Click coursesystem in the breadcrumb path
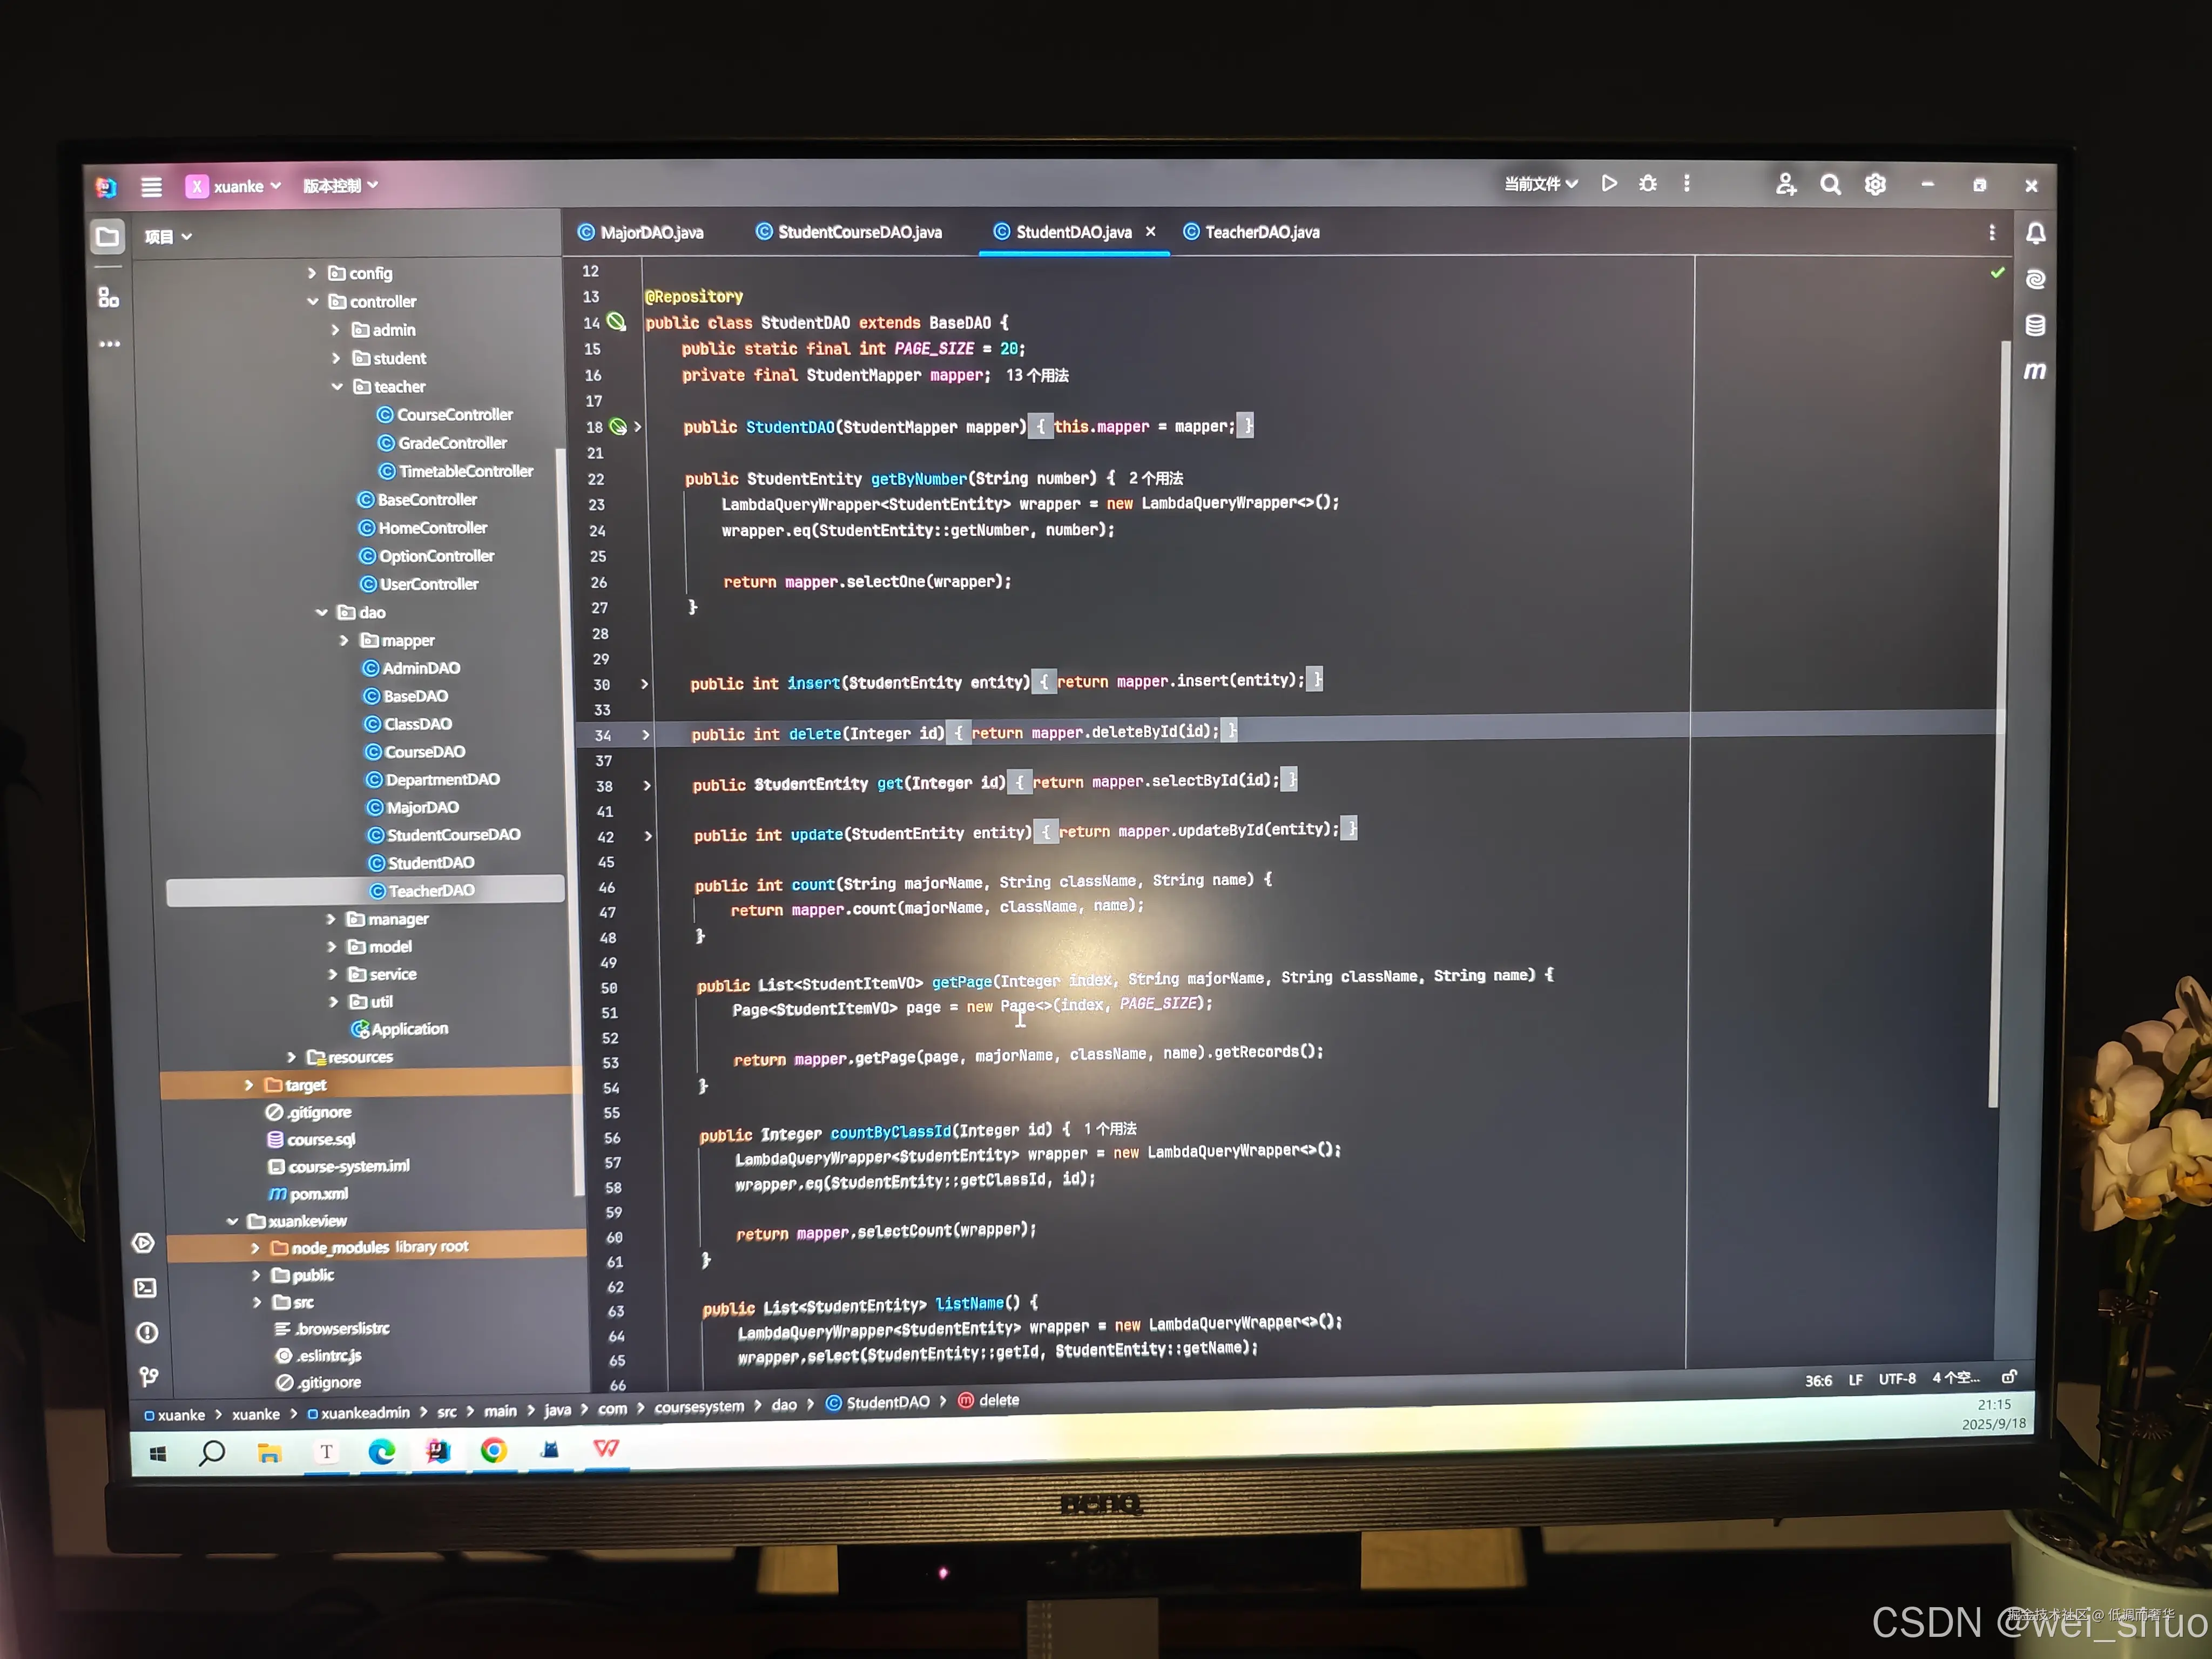This screenshot has width=2212, height=1659. (x=699, y=1407)
